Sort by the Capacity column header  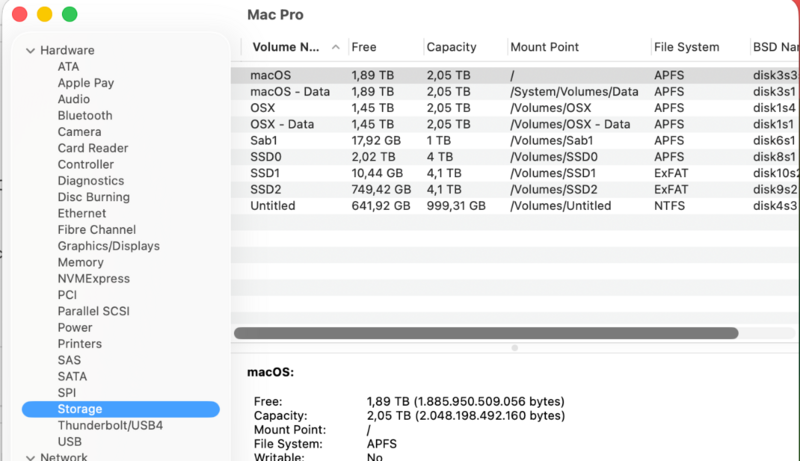click(x=451, y=47)
